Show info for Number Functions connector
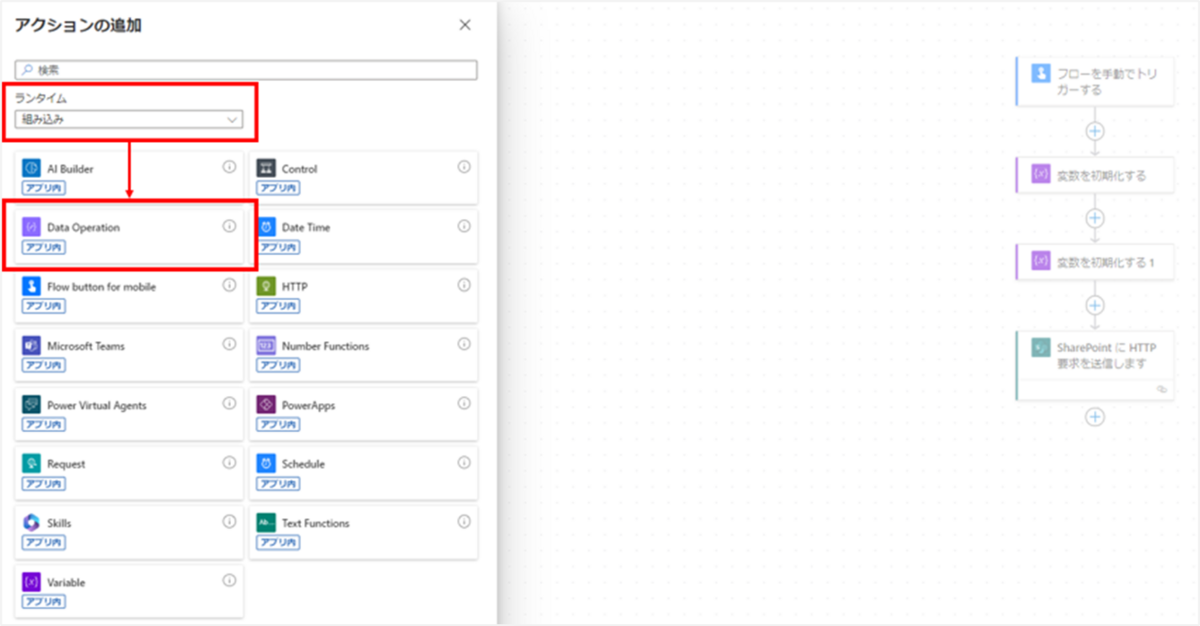This screenshot has height=626, width=1200. point(464,344)
